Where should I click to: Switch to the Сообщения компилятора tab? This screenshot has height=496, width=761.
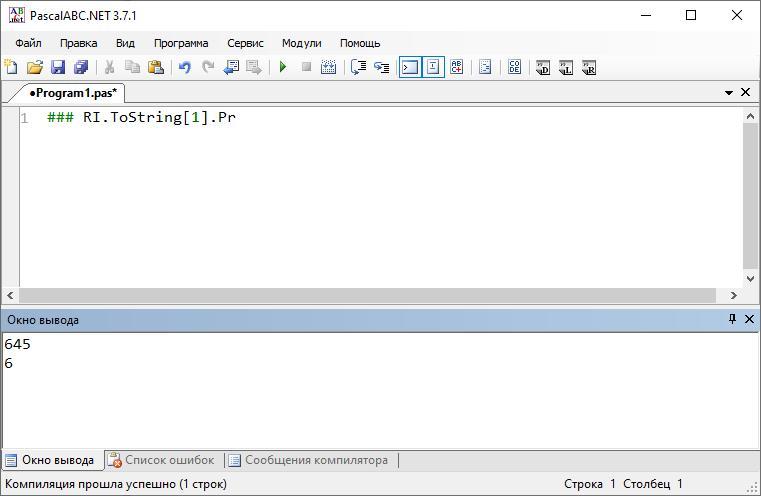(309, 460)
